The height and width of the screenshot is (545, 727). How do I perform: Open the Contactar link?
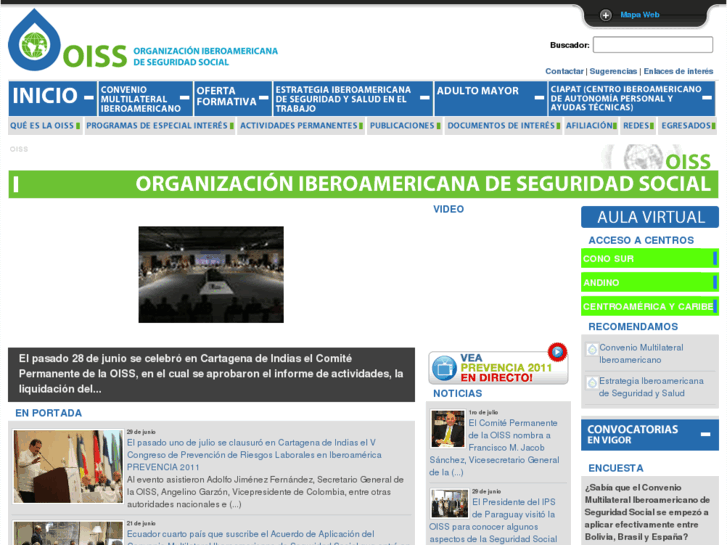[x=564, y=71]
